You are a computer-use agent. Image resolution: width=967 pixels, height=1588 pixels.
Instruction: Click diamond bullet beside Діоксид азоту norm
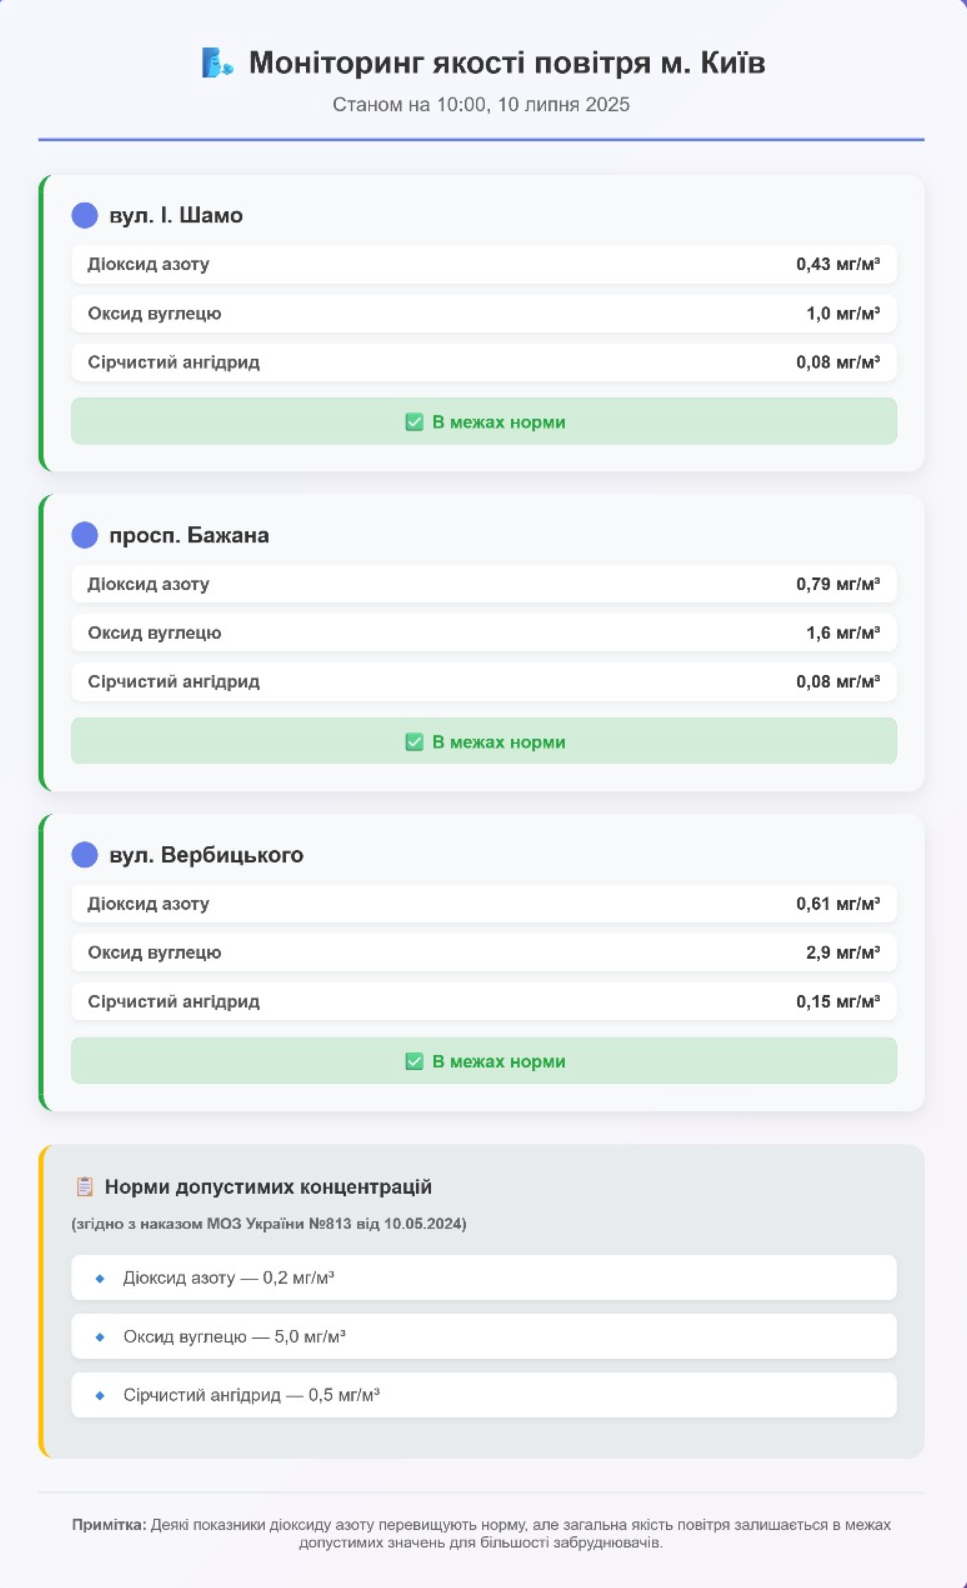click(x=100, y=1278)
